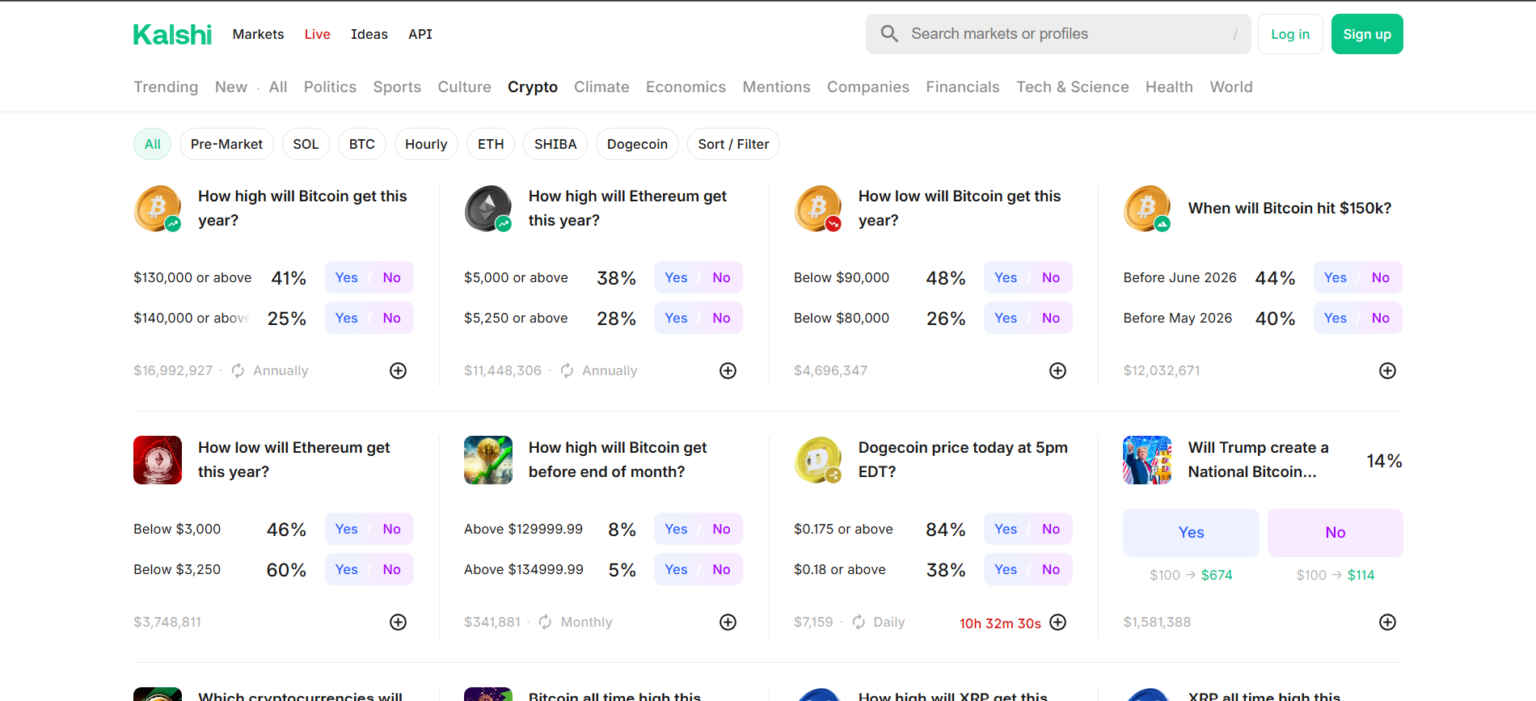Click the plus icon on Bitcoin high card

click(x=398, y=371)
